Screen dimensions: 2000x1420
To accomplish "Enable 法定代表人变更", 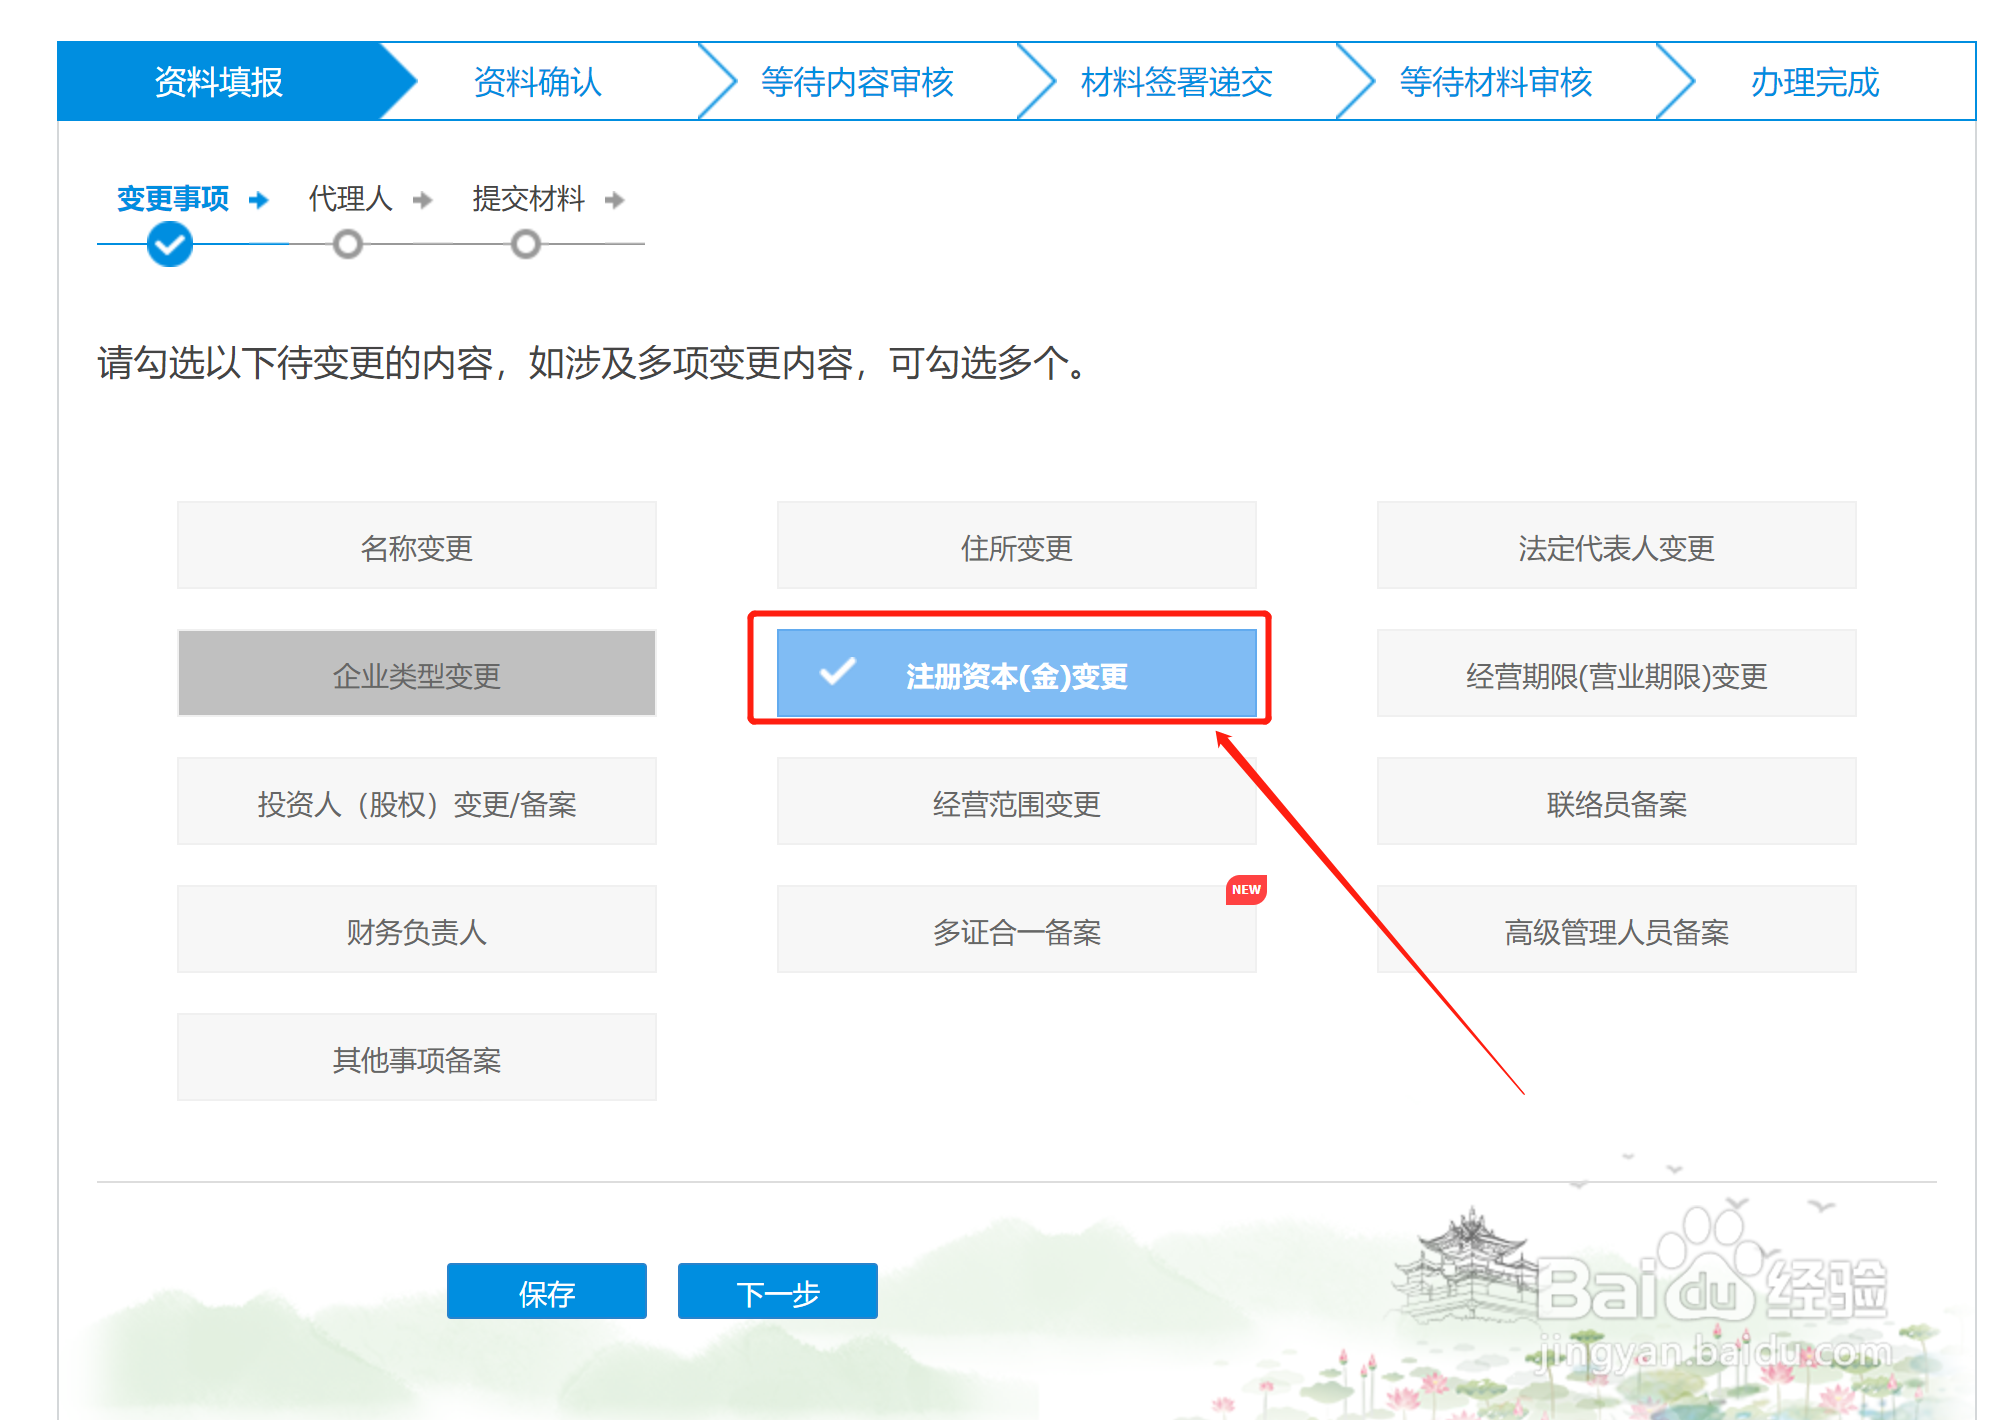I will [x=1614, y=546].
